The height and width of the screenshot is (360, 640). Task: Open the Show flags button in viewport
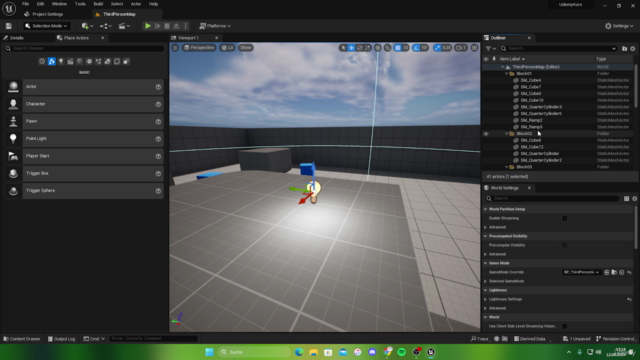(246, 48)
